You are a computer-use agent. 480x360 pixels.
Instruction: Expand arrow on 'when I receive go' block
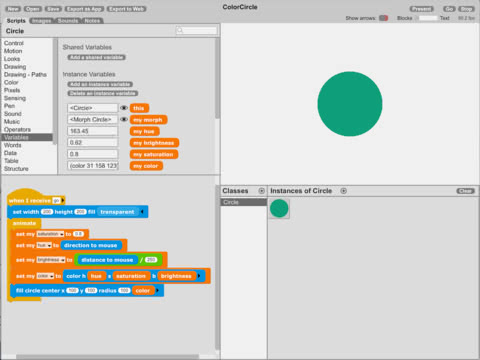pos(63,200)
